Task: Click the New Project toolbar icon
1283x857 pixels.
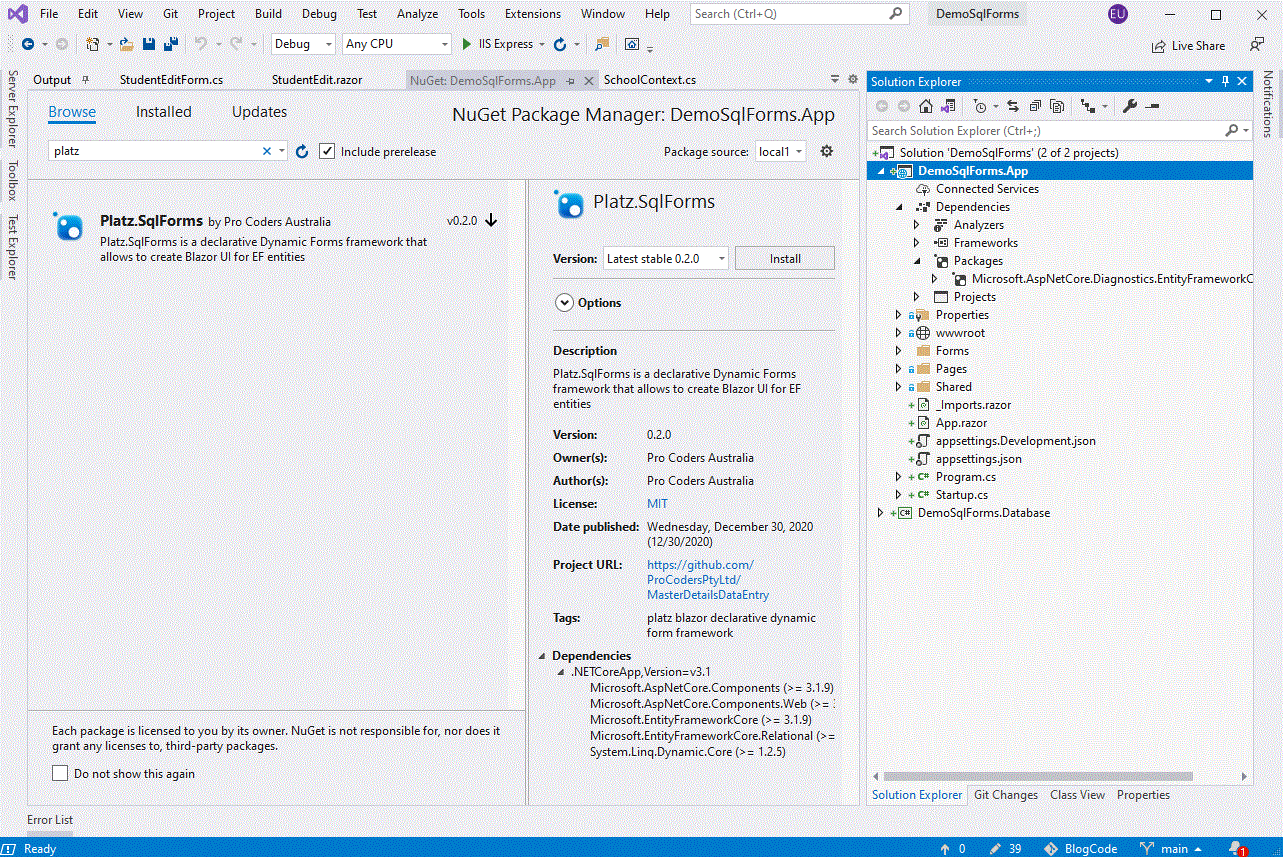Action: [x=92, y=44]
